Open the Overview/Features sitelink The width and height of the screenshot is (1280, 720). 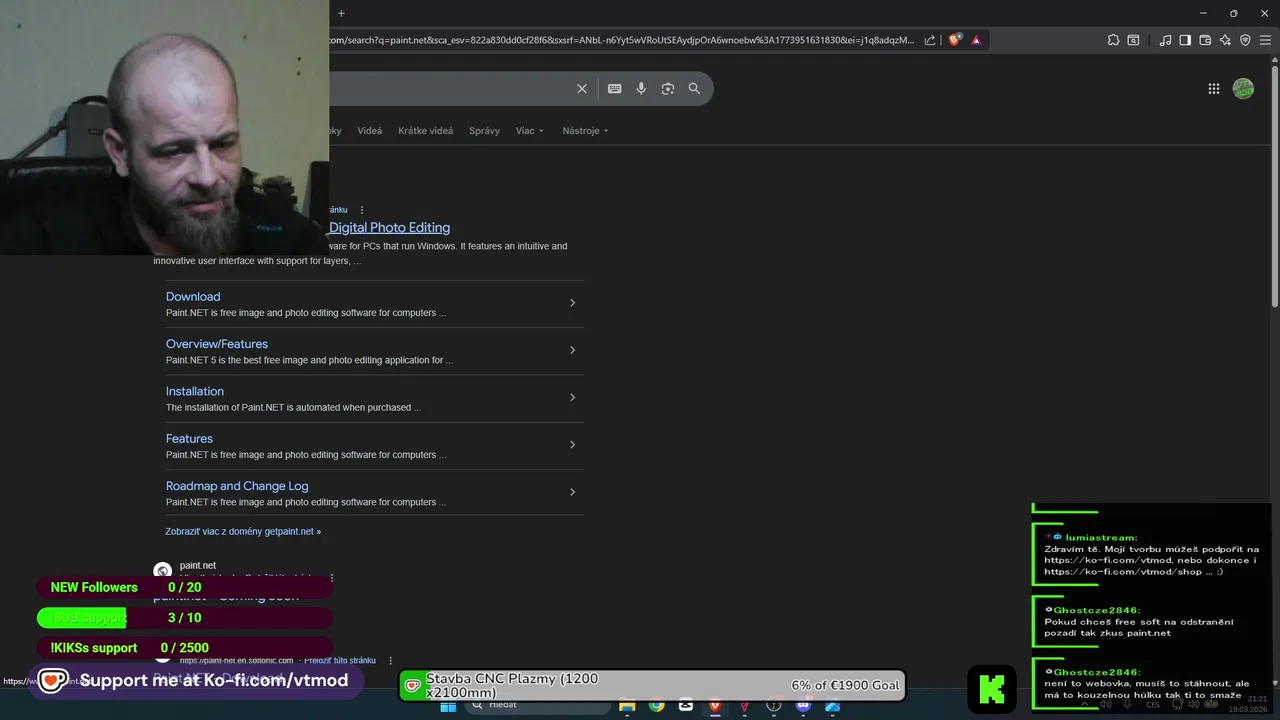click(x=217, y=344)
